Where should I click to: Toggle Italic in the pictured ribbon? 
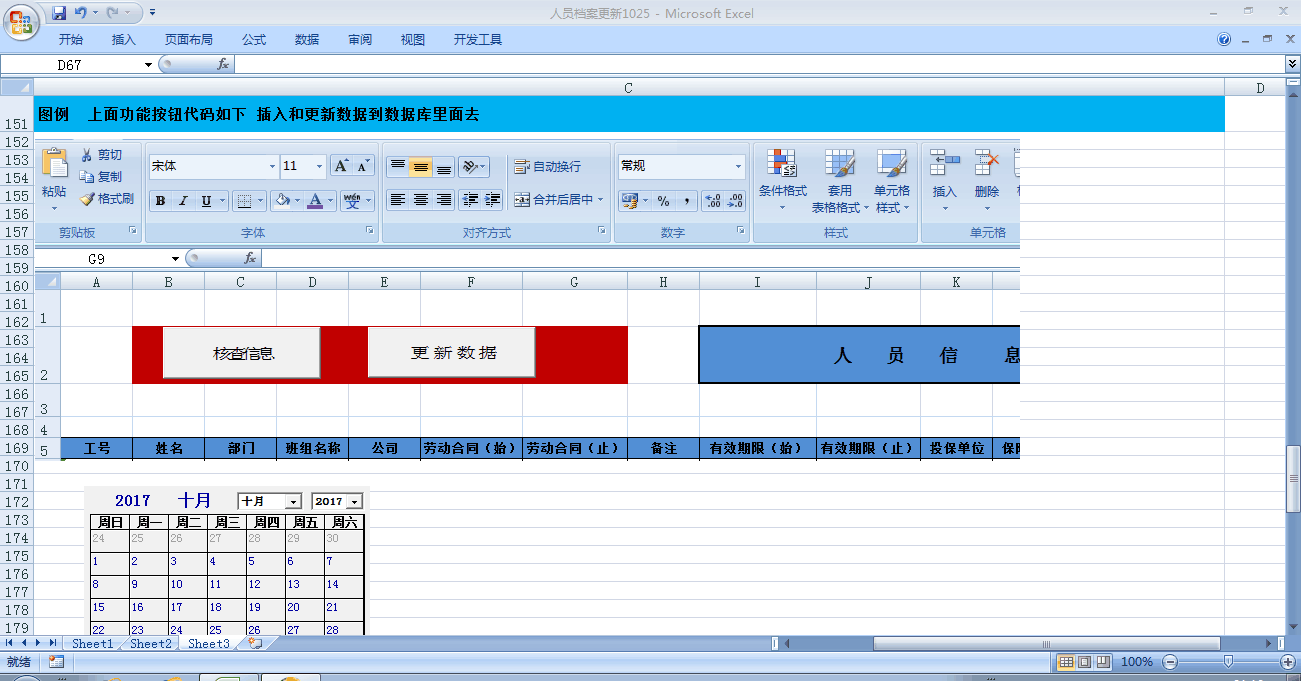(183, 201)
